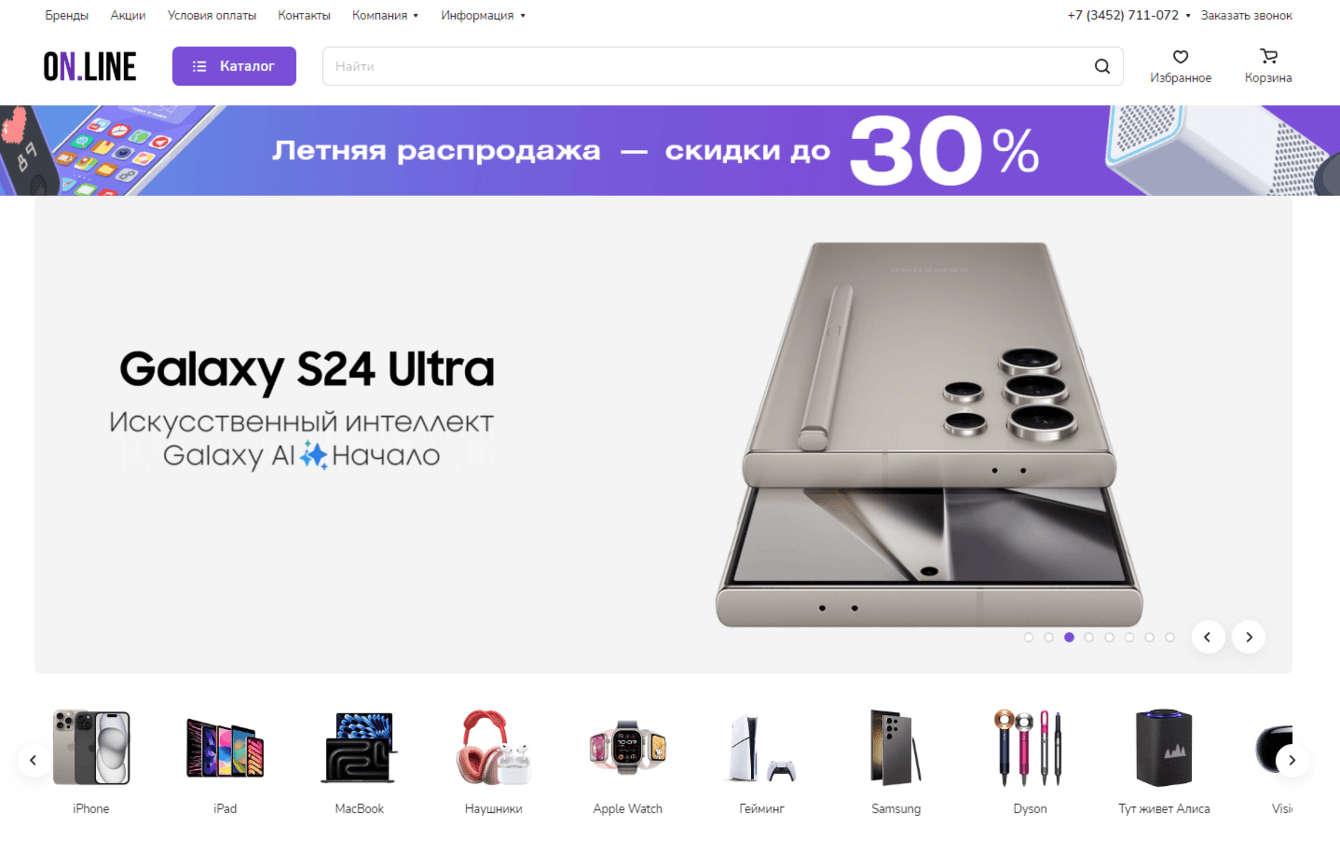1340x841 pixels.
Task: Select the iPhone category icon
Action: [x=91, y=747]
